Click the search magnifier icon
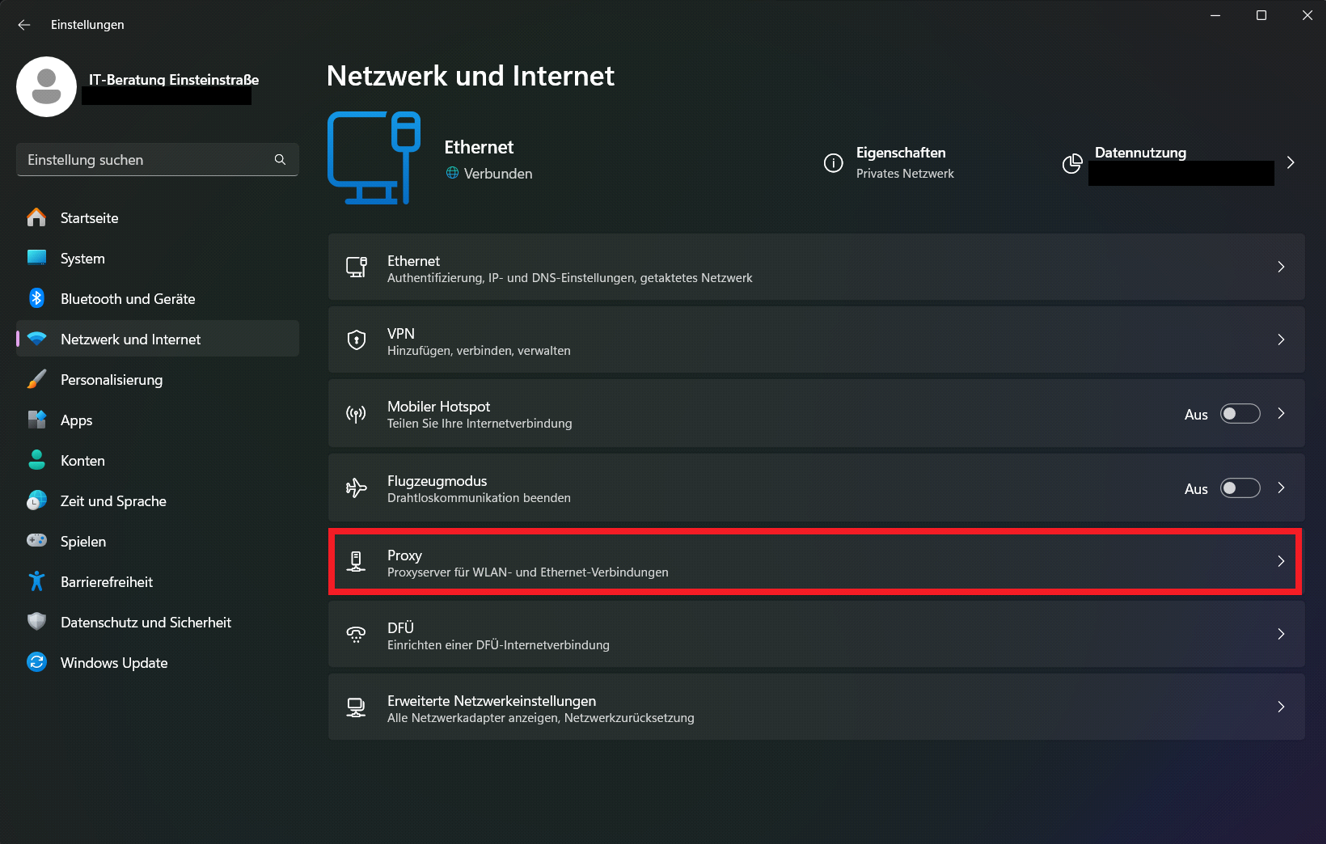 click(x=280, y=160)
